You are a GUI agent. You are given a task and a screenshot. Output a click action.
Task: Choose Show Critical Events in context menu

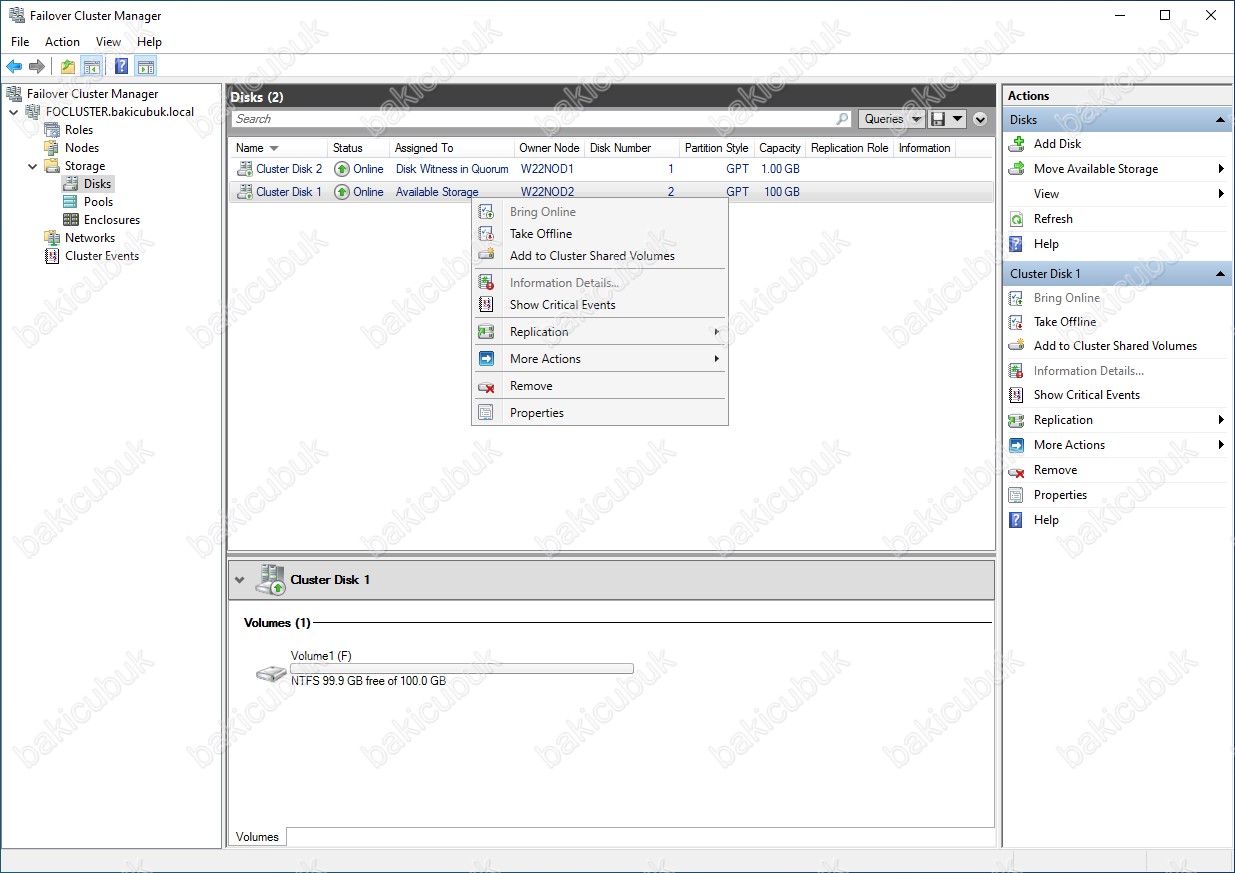pyautogui.click(x=600, y=305)
